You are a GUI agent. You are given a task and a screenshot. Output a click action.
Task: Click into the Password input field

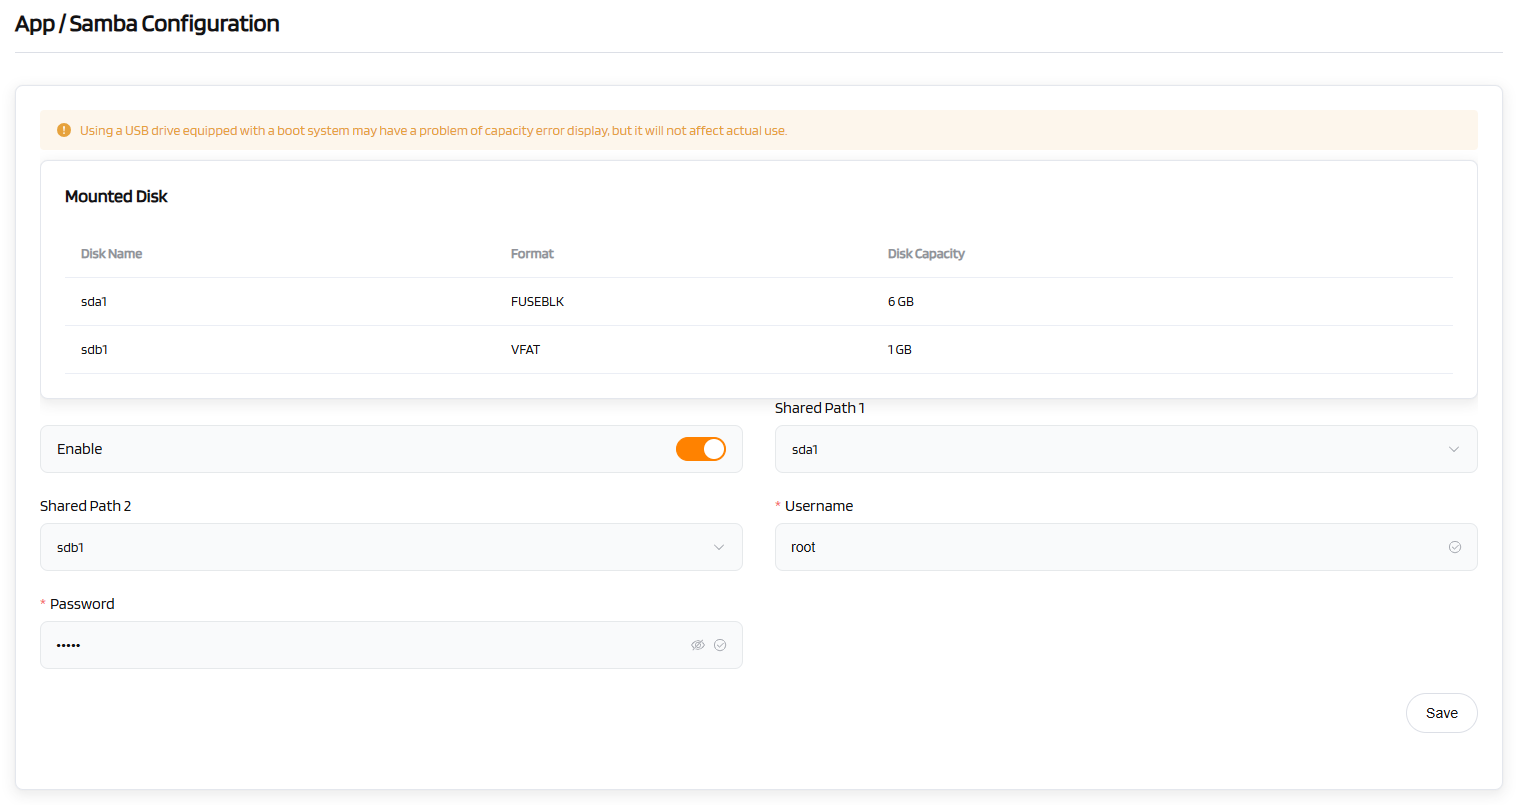(x=360, y=645)
